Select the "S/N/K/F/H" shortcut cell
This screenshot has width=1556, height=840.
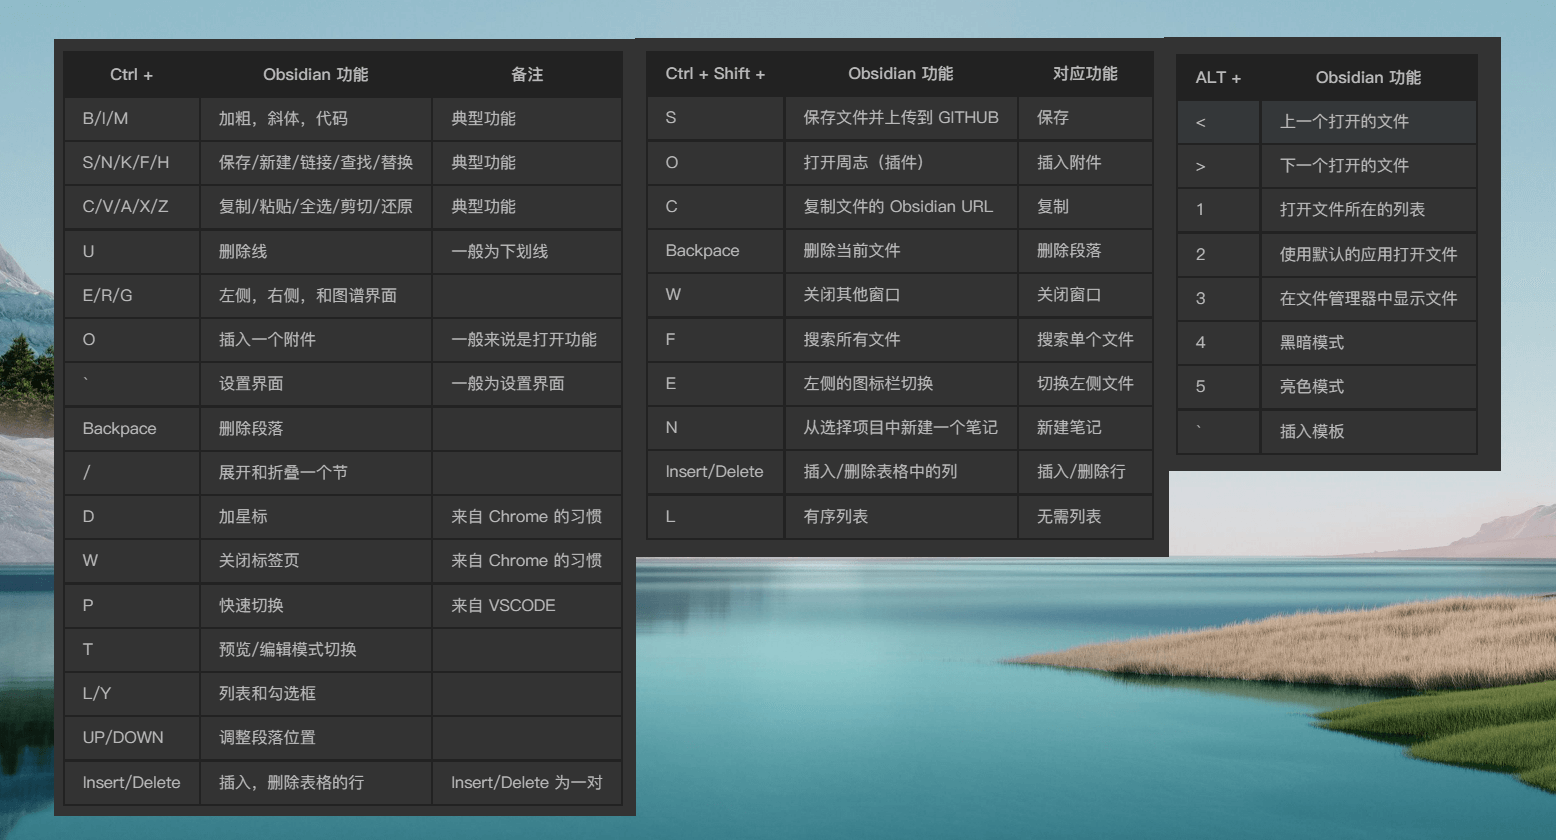click(126, 162)
